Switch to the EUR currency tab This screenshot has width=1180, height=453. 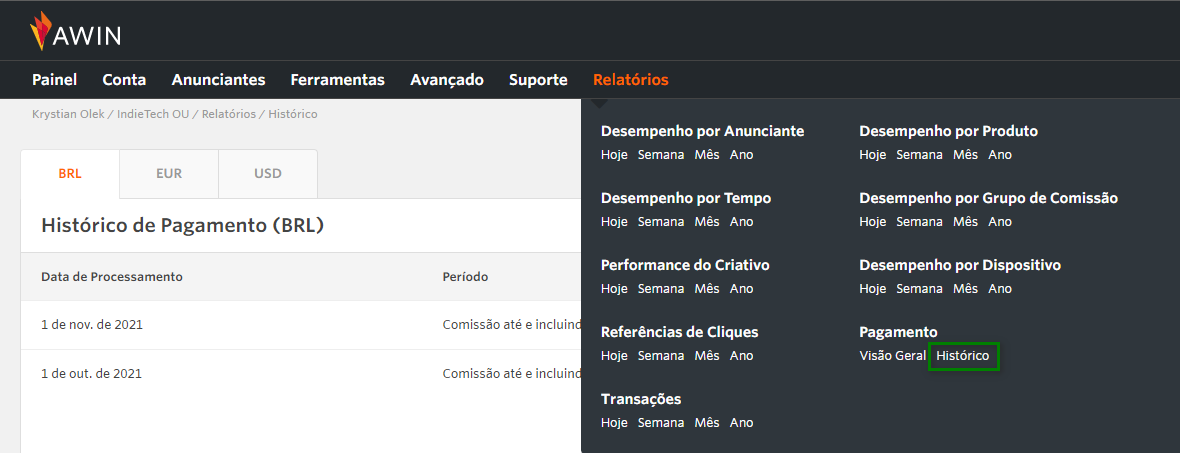tap(169, 174)
